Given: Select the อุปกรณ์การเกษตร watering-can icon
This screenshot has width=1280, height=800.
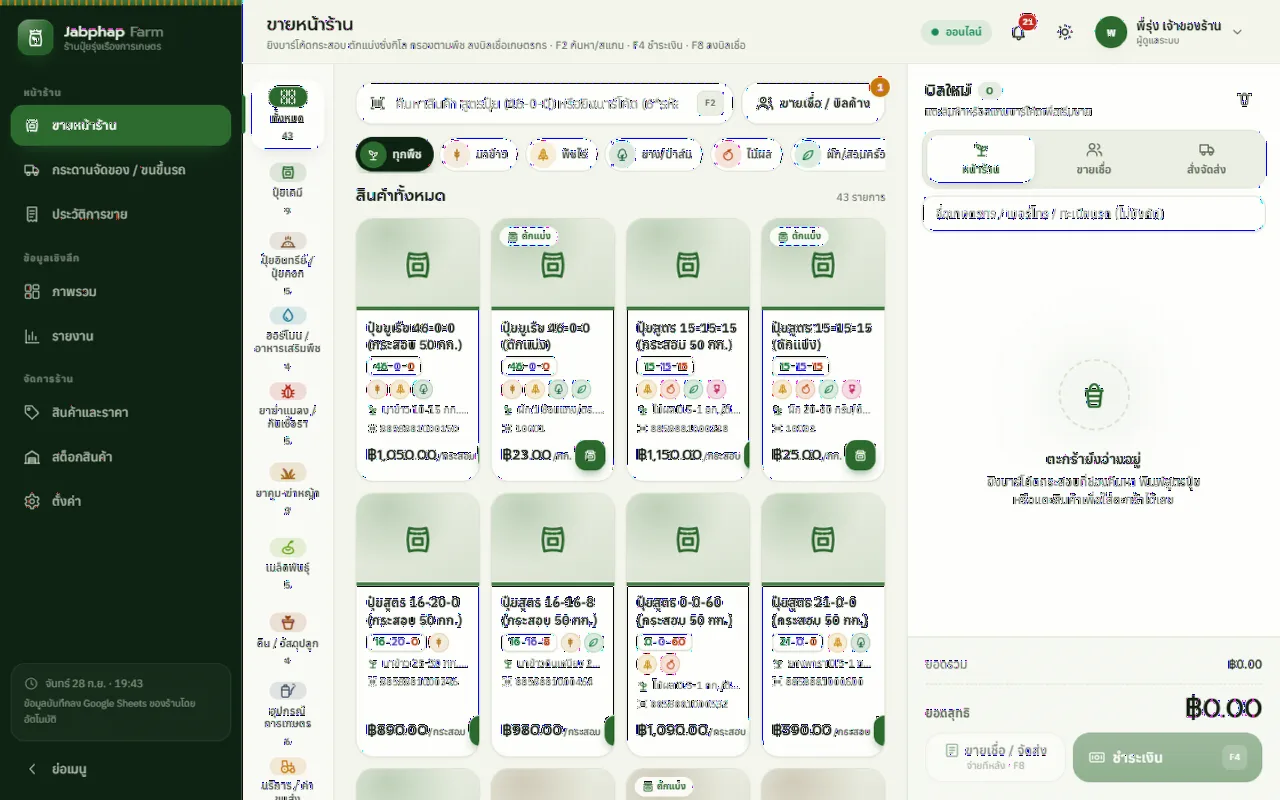Looking at the screenshot, I should (x=288, y=690).
